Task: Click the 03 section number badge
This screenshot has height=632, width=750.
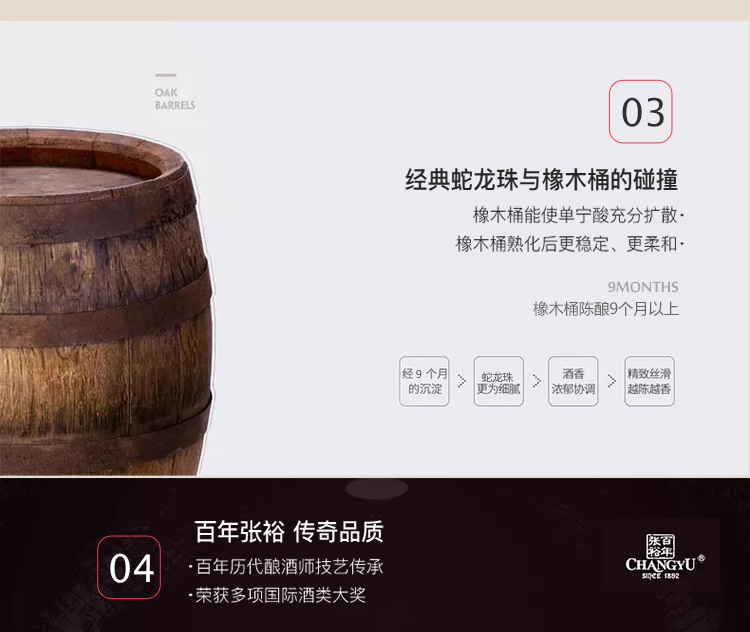Action: coord(640,111)
